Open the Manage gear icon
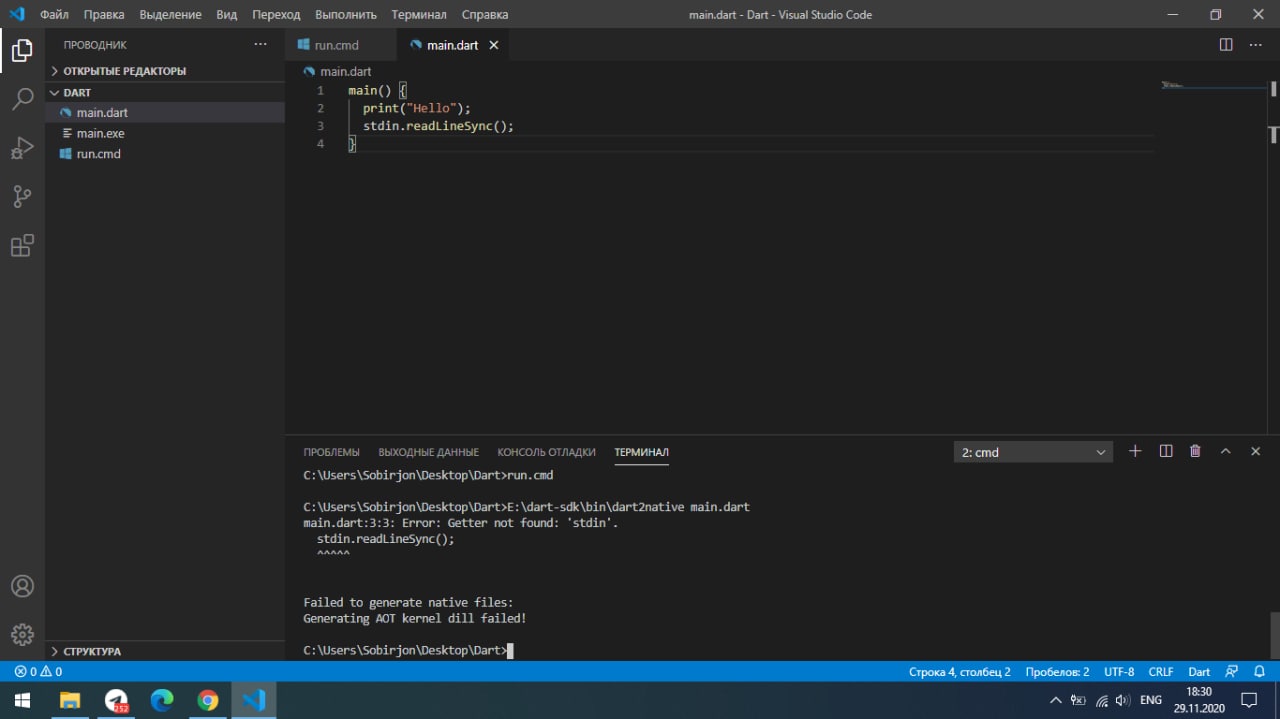 pyautogui.click(x=22, y=634)
